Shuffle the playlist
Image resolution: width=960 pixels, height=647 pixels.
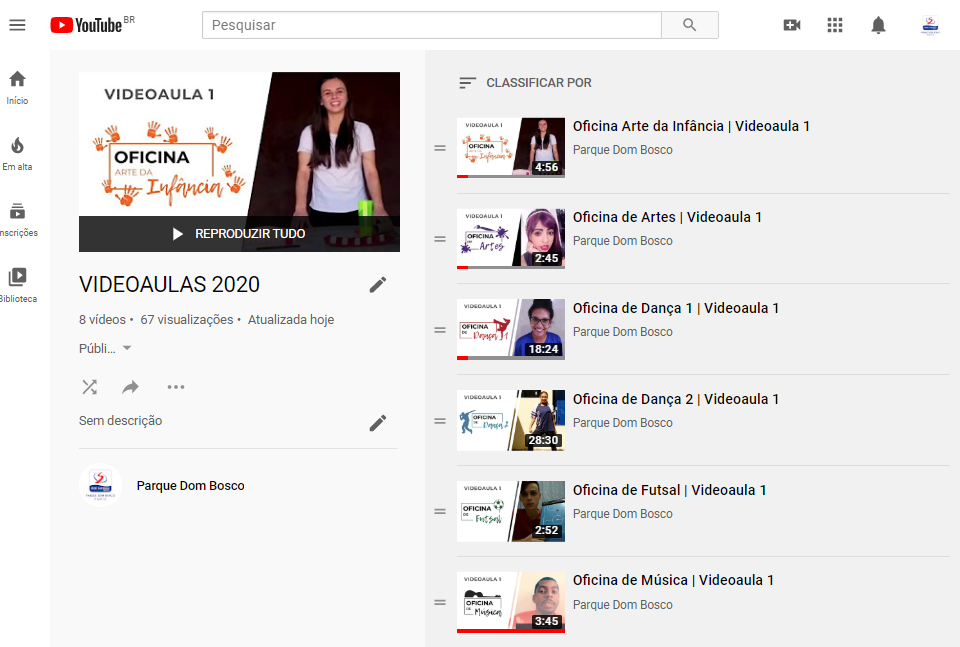89,387
